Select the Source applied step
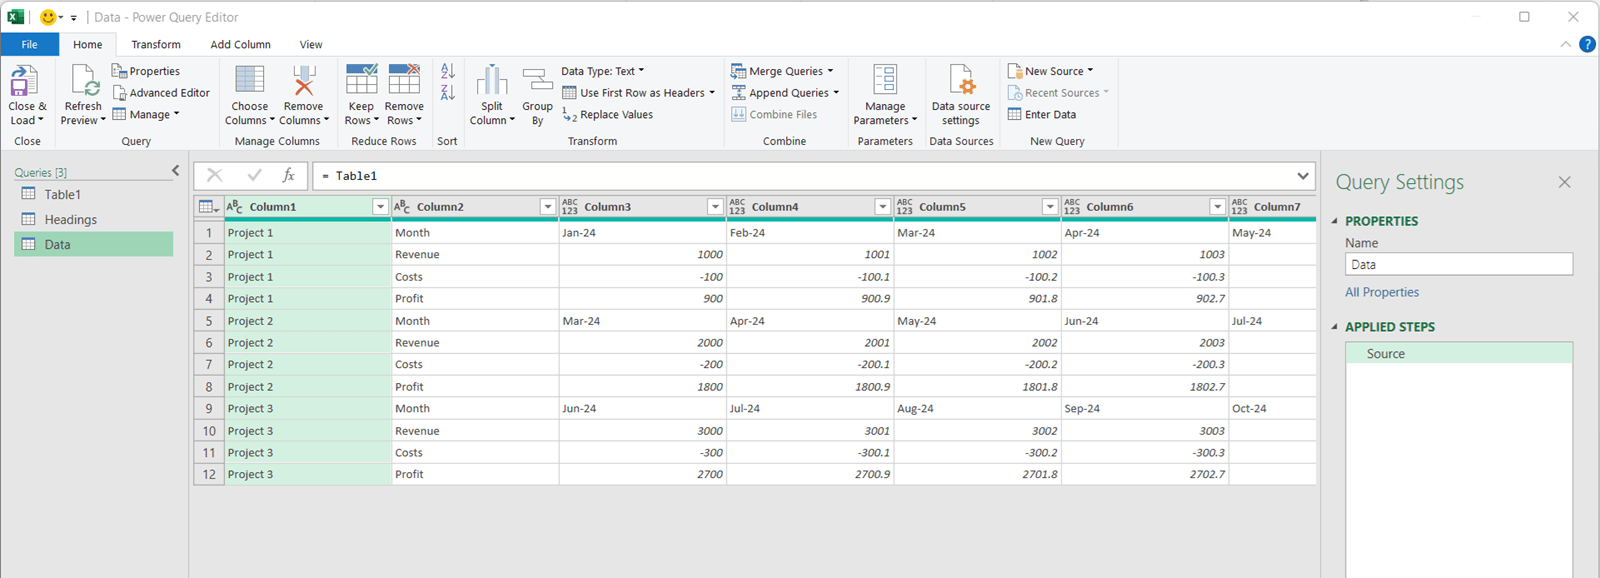The width and height of the screenshot is (1600, 578). 1386,354
